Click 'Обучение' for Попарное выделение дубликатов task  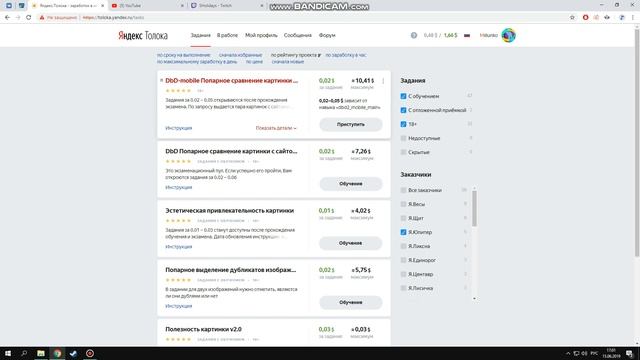pyautogui.click(x=351, y=303)
